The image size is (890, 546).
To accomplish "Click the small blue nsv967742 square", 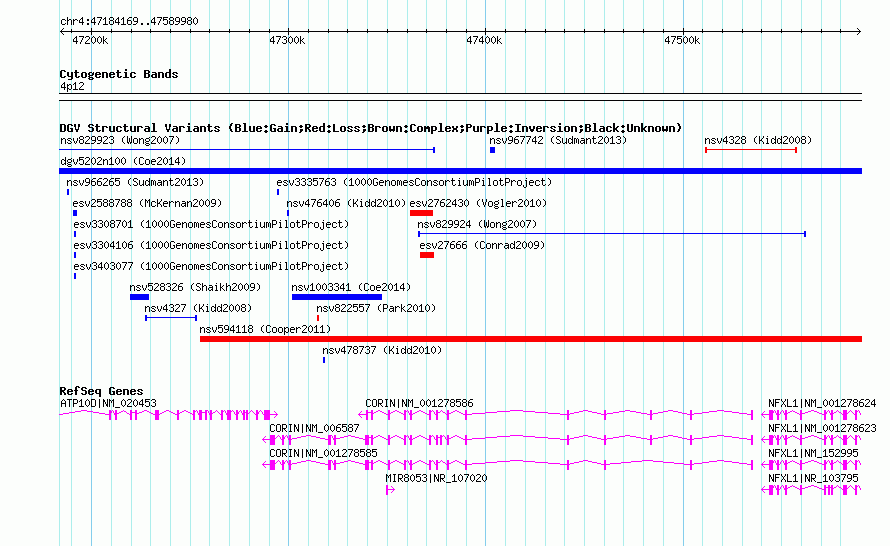I will pos(493,150).
